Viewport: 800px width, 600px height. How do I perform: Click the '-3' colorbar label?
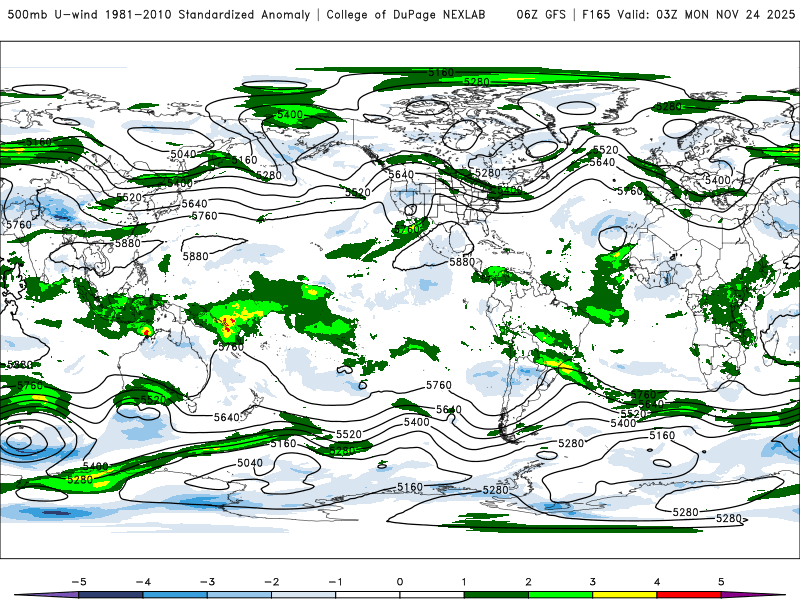tap(207, 582)
